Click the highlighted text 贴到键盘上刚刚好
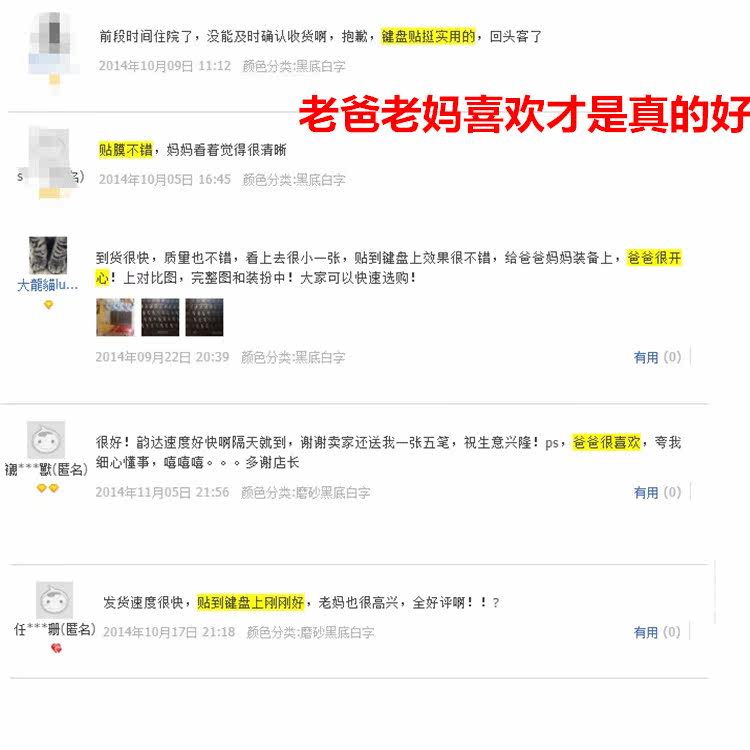The width and height of the screenshot is (750, 750). (251, 602)
